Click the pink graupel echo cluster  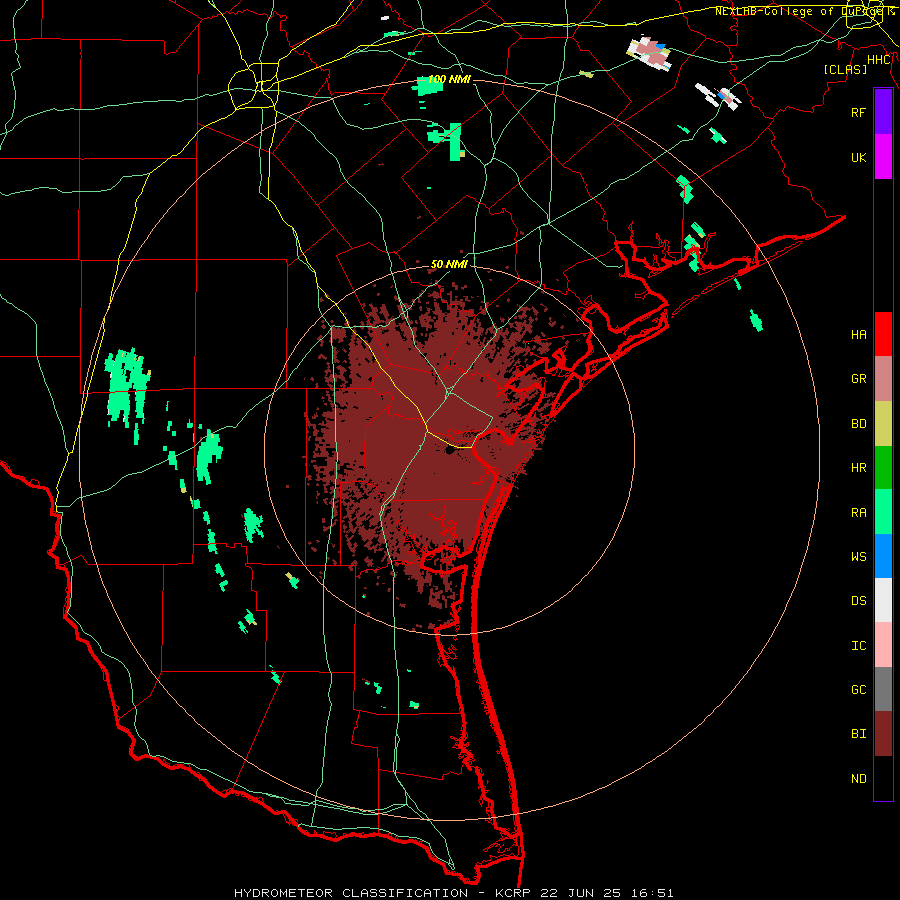(650, 53)
